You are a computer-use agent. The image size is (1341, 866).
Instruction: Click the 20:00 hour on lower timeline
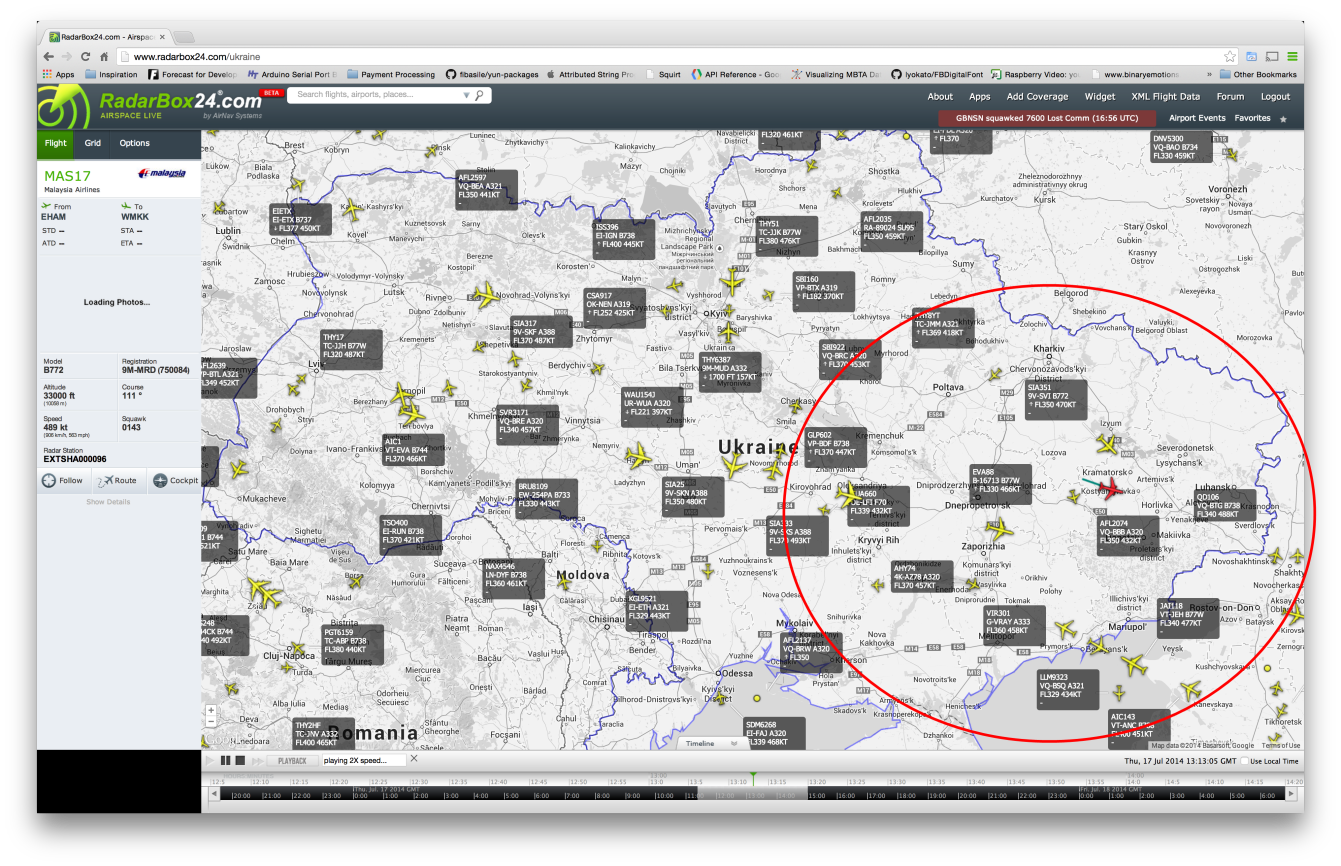pyautogui.click(x=241, y=796)
